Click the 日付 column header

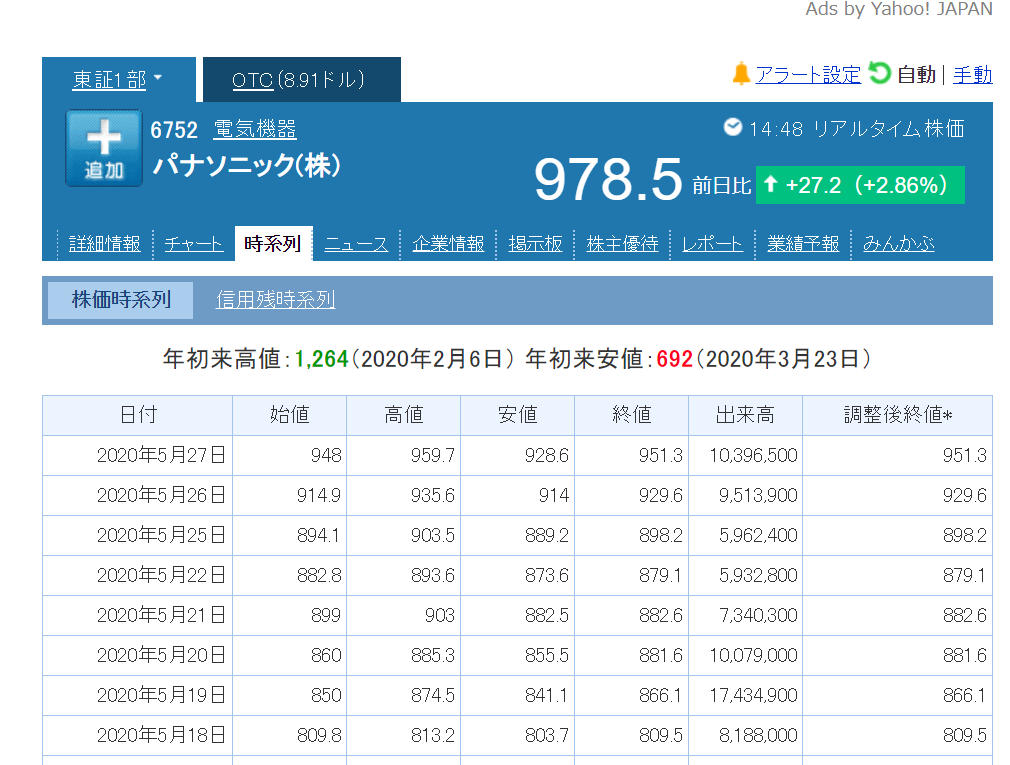pyautogui.click(x=138, y=415)
